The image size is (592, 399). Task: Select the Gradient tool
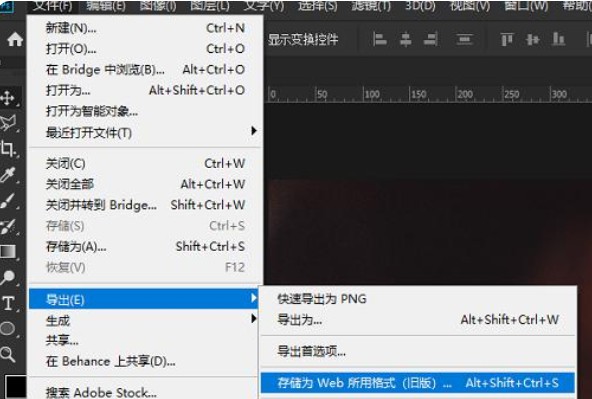point(8,251)
